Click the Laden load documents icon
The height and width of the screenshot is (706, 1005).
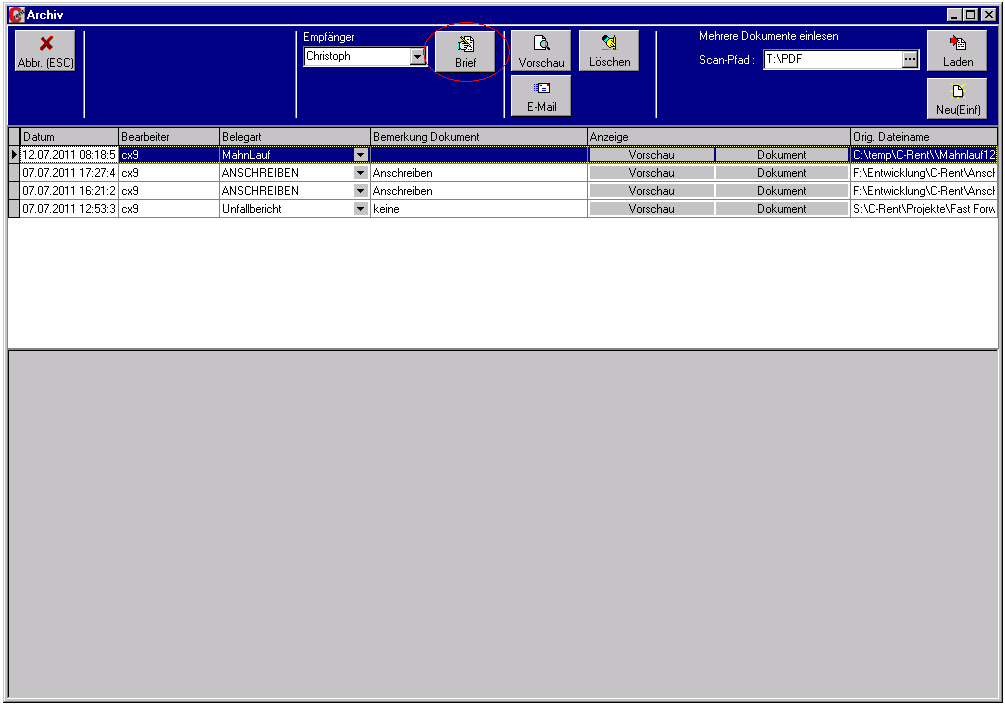pyautogui.click(x=956, y=48)
